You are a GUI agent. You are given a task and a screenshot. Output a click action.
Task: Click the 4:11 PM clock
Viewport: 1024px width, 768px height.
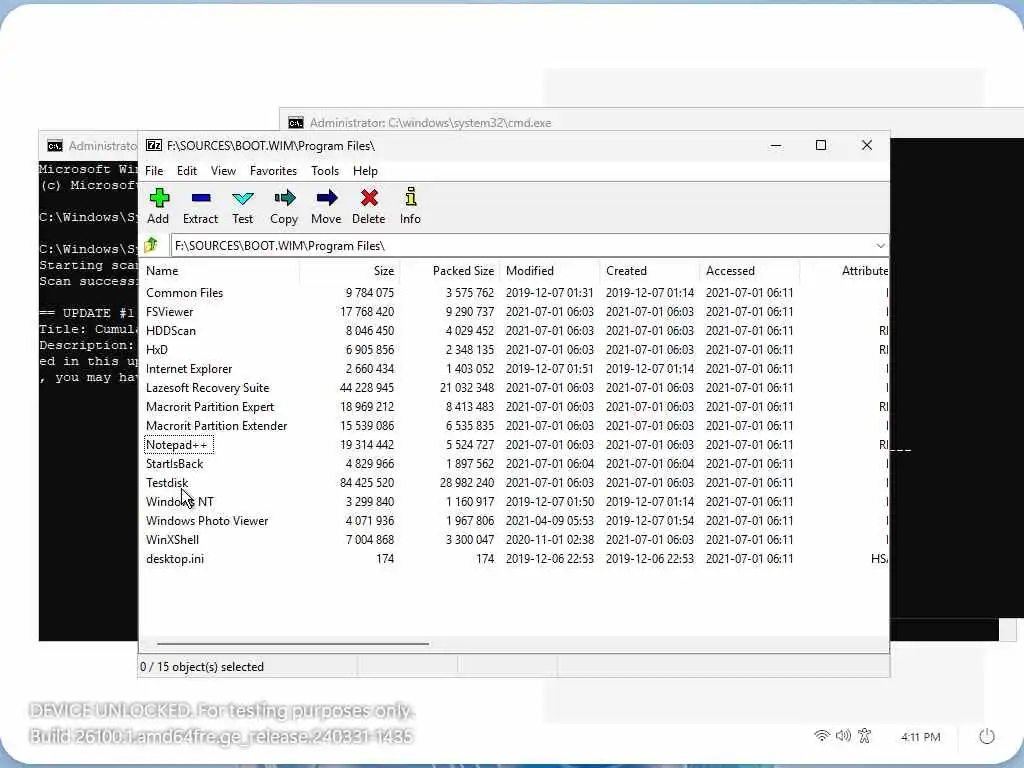(x=920, y=737)
